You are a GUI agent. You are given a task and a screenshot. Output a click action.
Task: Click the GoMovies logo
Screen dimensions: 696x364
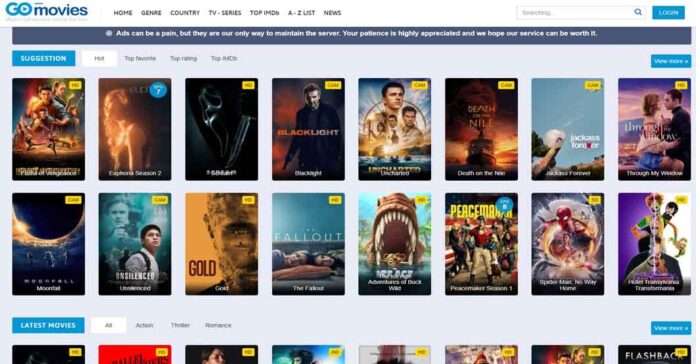pos(47,12)
